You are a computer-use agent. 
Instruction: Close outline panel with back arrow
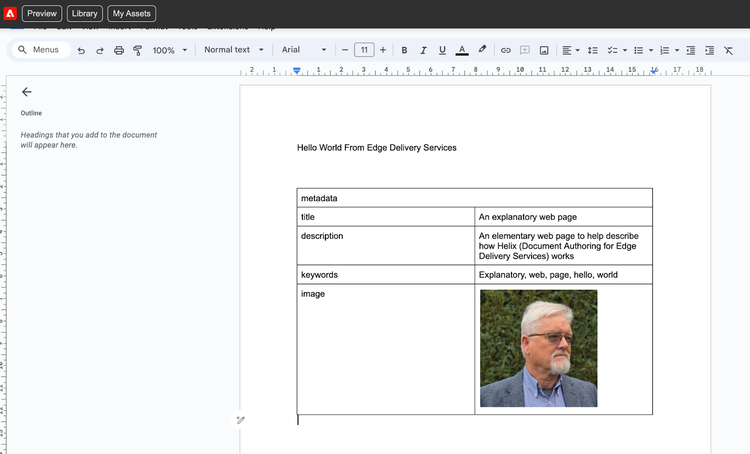[x=27, y=91]
